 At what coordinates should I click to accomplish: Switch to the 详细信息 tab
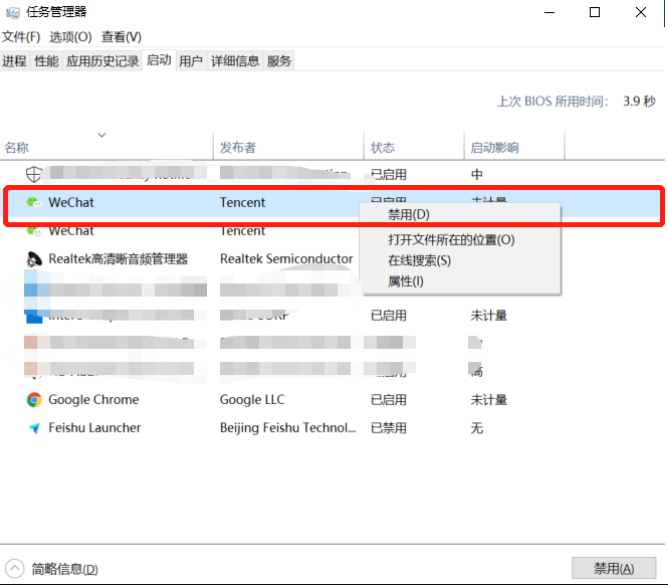[235, 61]
